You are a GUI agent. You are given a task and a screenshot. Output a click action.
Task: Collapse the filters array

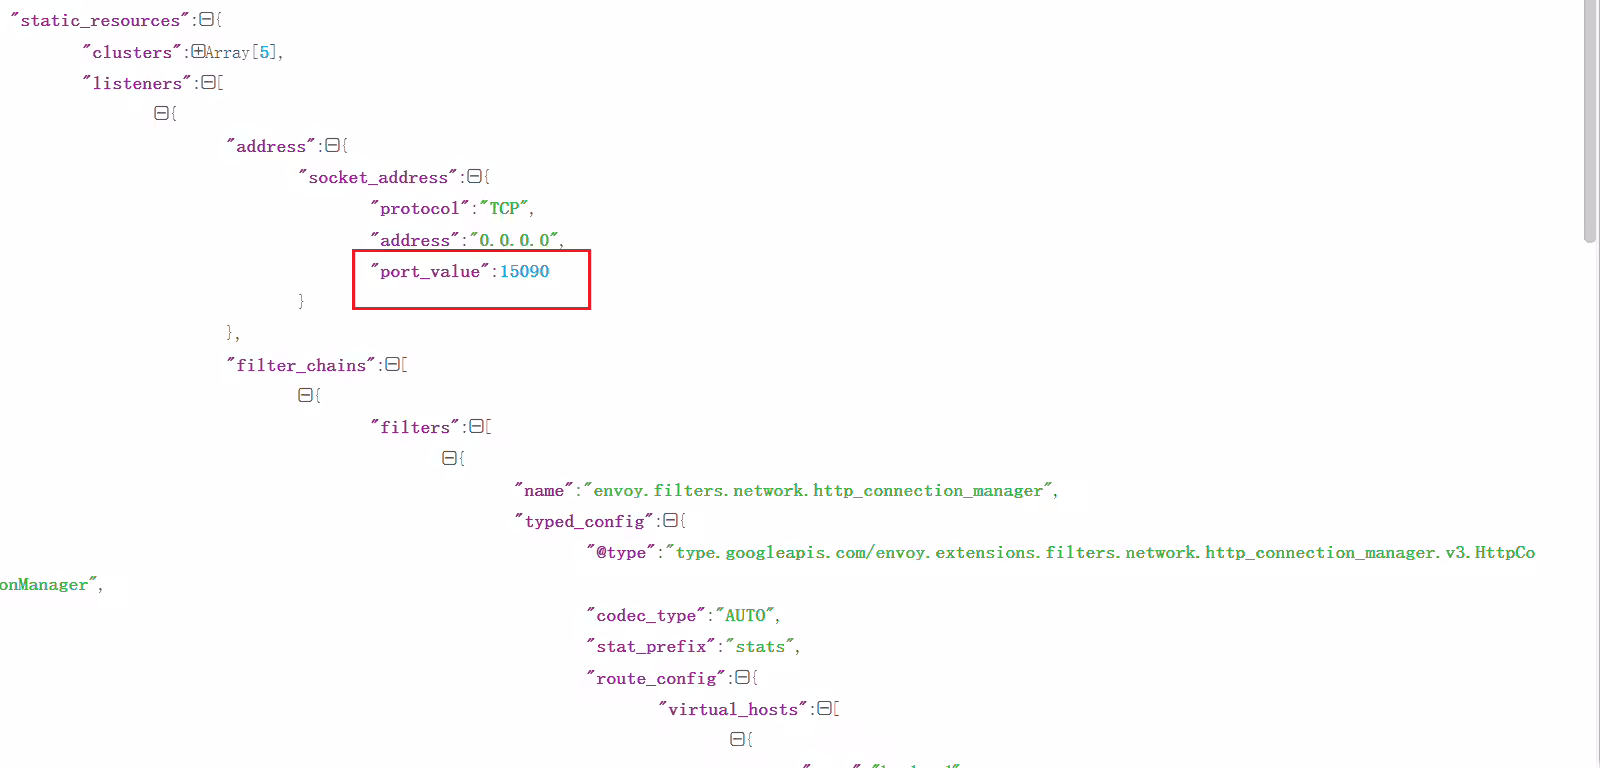pos(476,426)
